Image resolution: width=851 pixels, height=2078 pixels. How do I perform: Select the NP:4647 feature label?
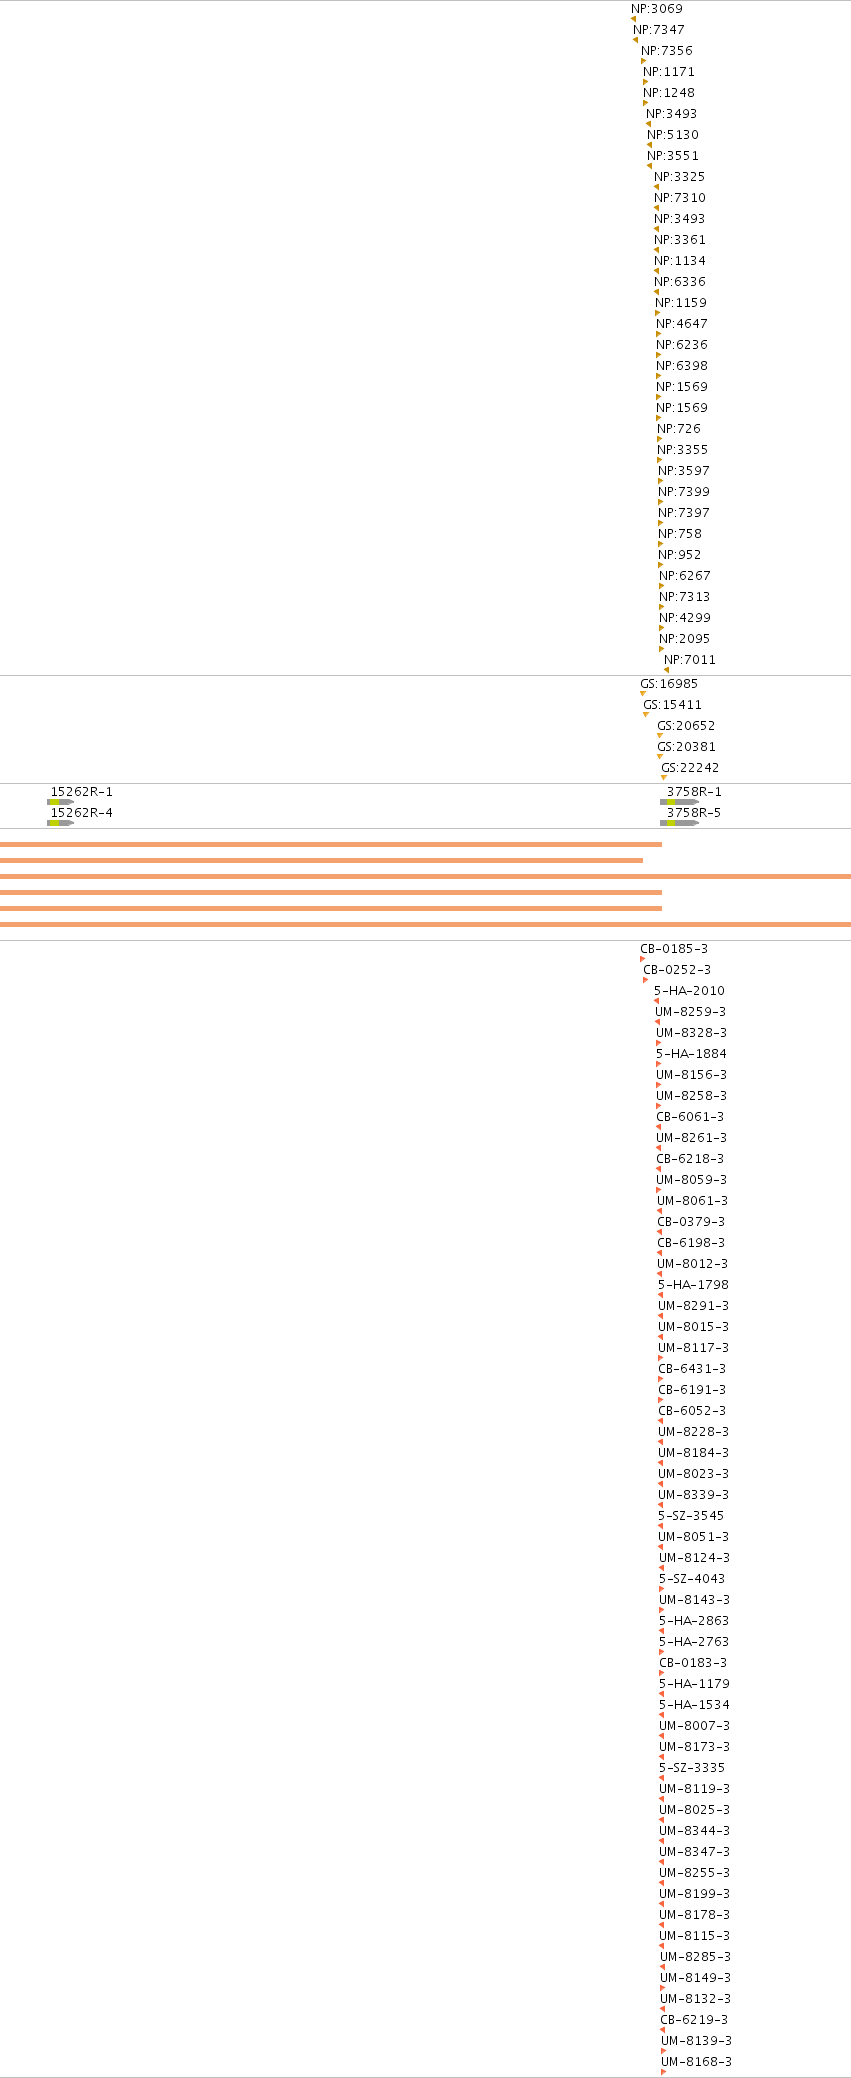point(682,324)
